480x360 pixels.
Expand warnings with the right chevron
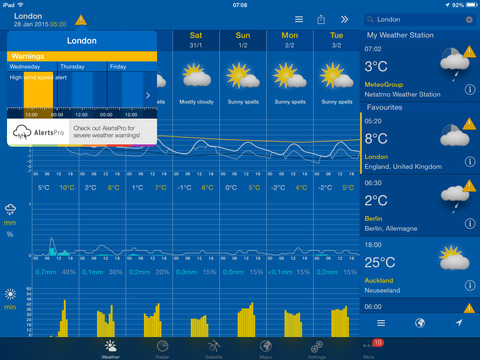pyautogui.click(x=148, y=95)
